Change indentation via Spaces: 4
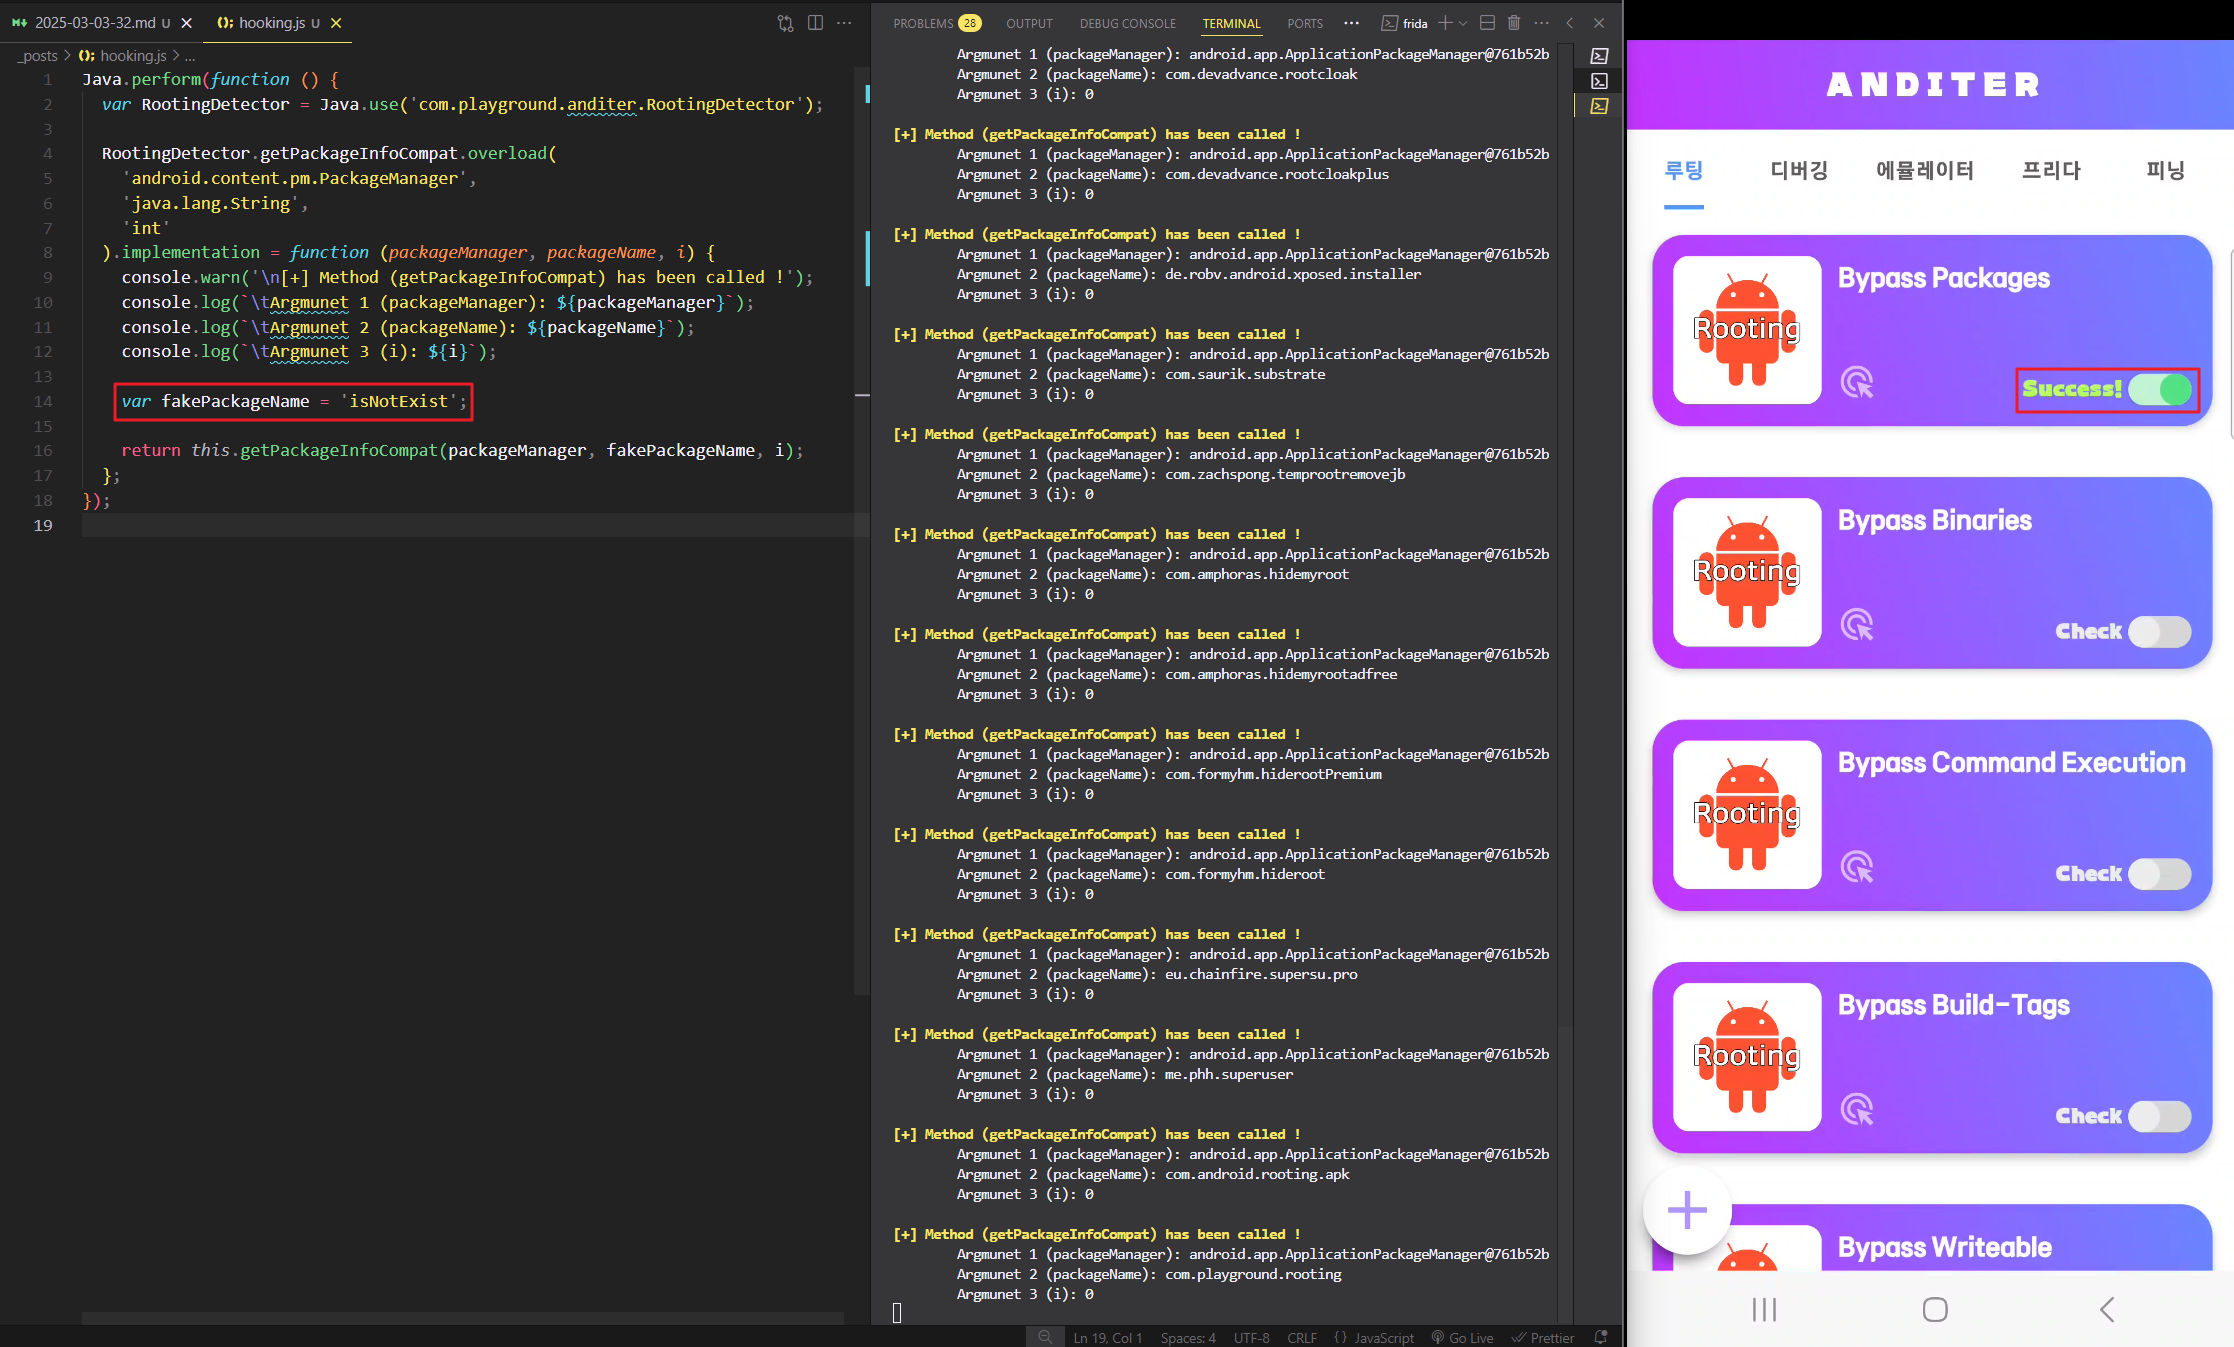 1187,1337
